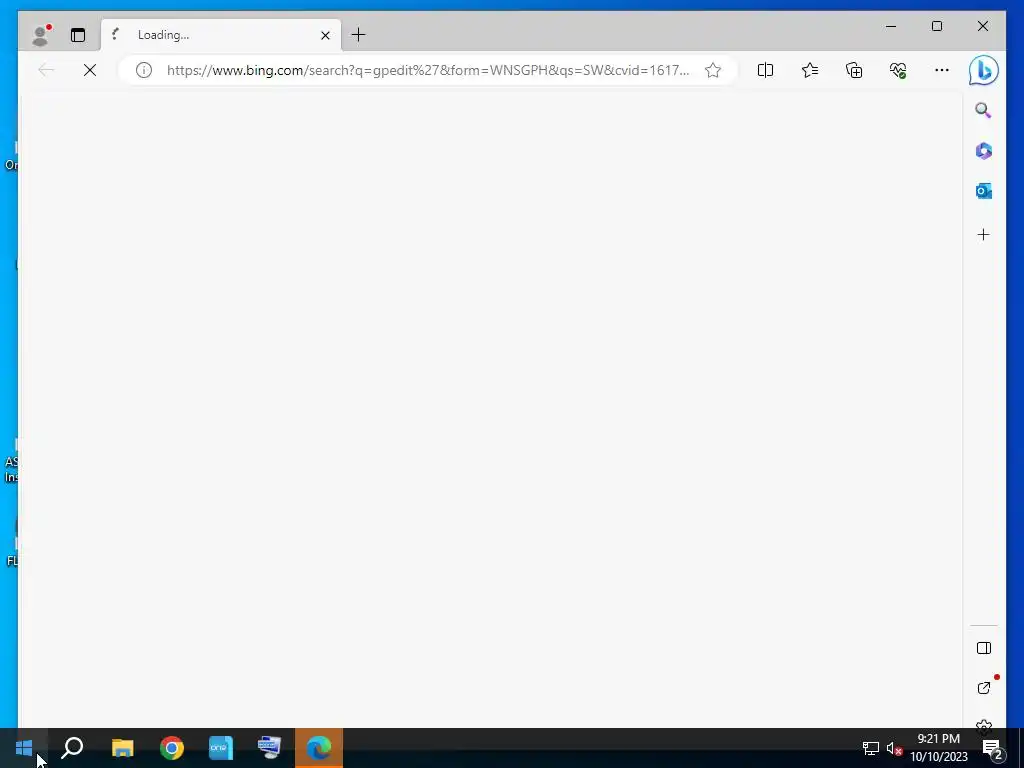This screenshot has height=768, width=1024.
Task: Open taskbar search
Action: (x=72, y=748)
